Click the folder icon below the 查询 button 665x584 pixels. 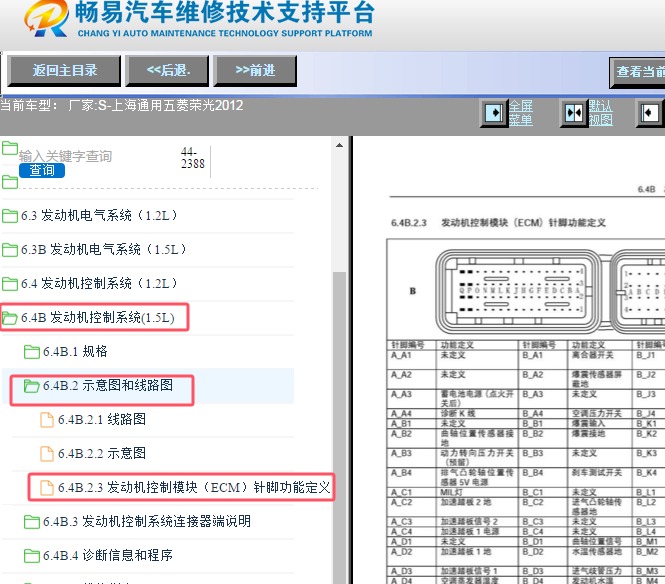[x=10, y=182]
